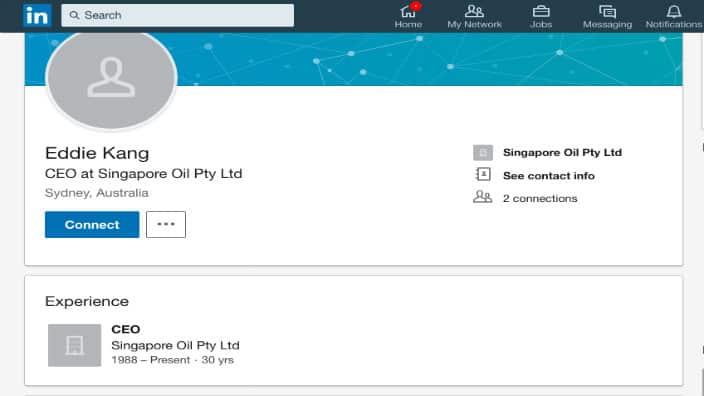Click Singapore Oil Pty Ltd under Experience

[x=175, y=345]
